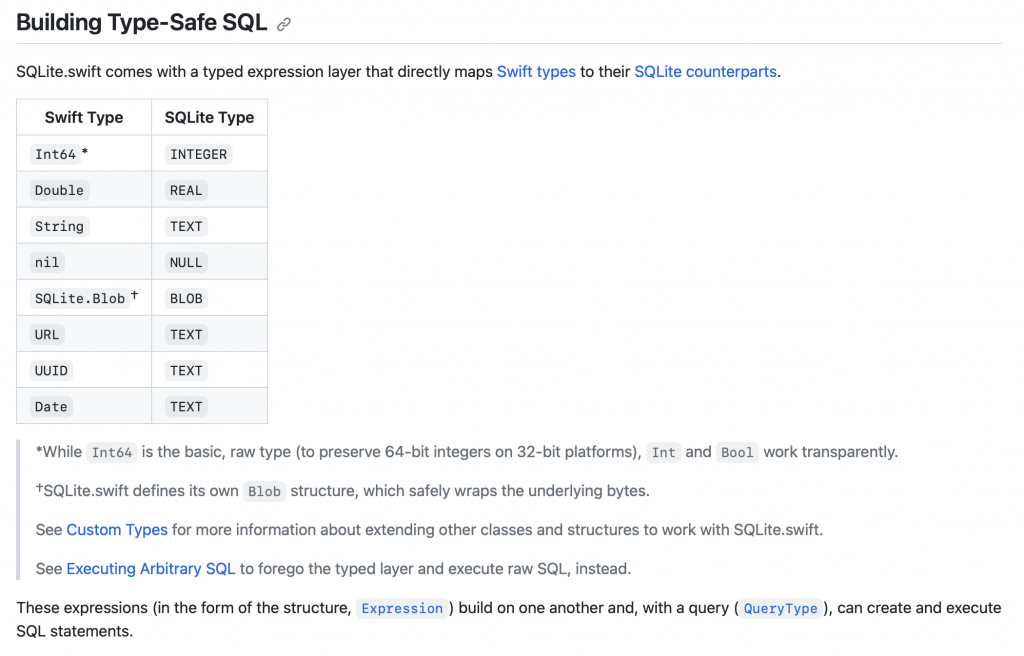Click the anchor link icon beside the heading
The width and height of the screenshot is (1024, 656).
pos(284,24)
